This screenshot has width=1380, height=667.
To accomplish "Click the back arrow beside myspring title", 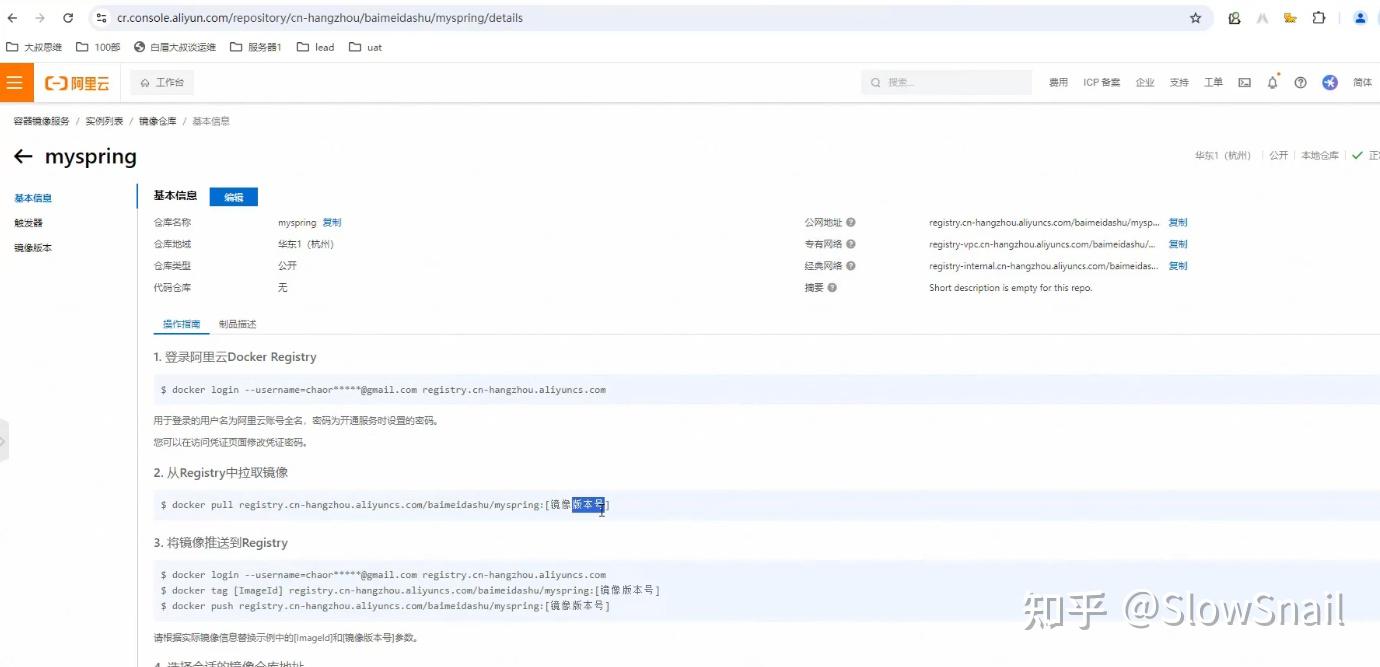I will pos(23,156).
